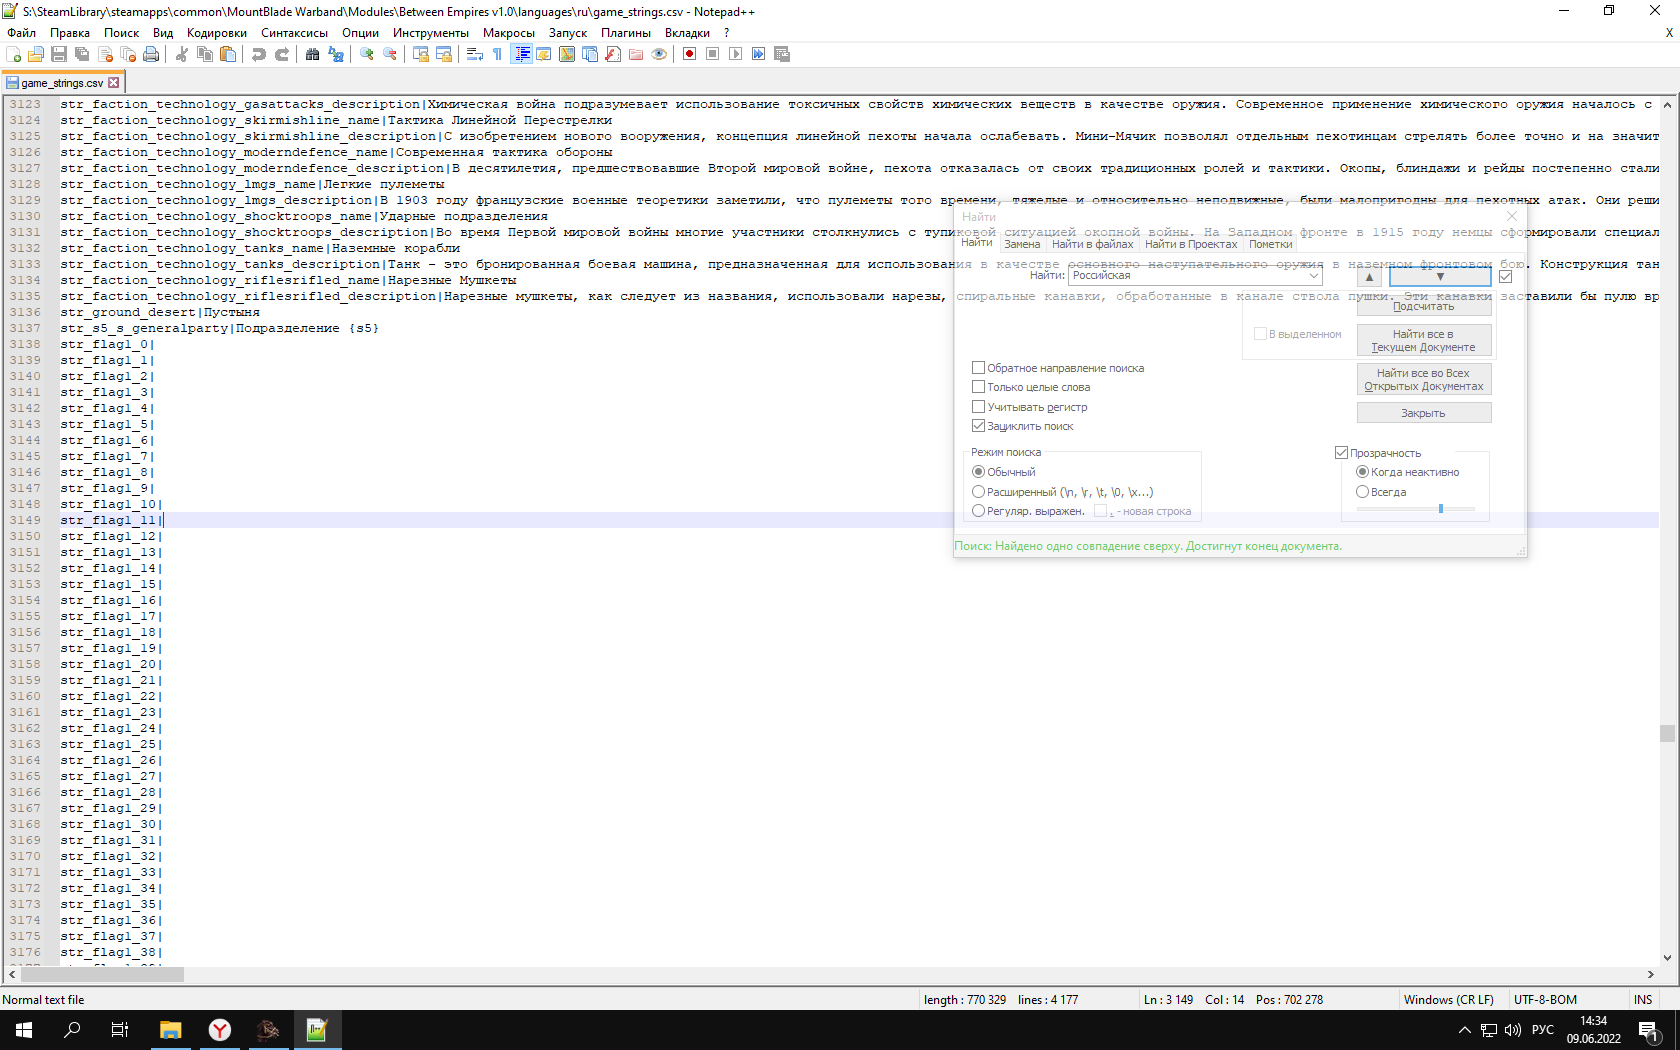
Task: Open the Function List toolbar icon
Action: click(613, 54)
